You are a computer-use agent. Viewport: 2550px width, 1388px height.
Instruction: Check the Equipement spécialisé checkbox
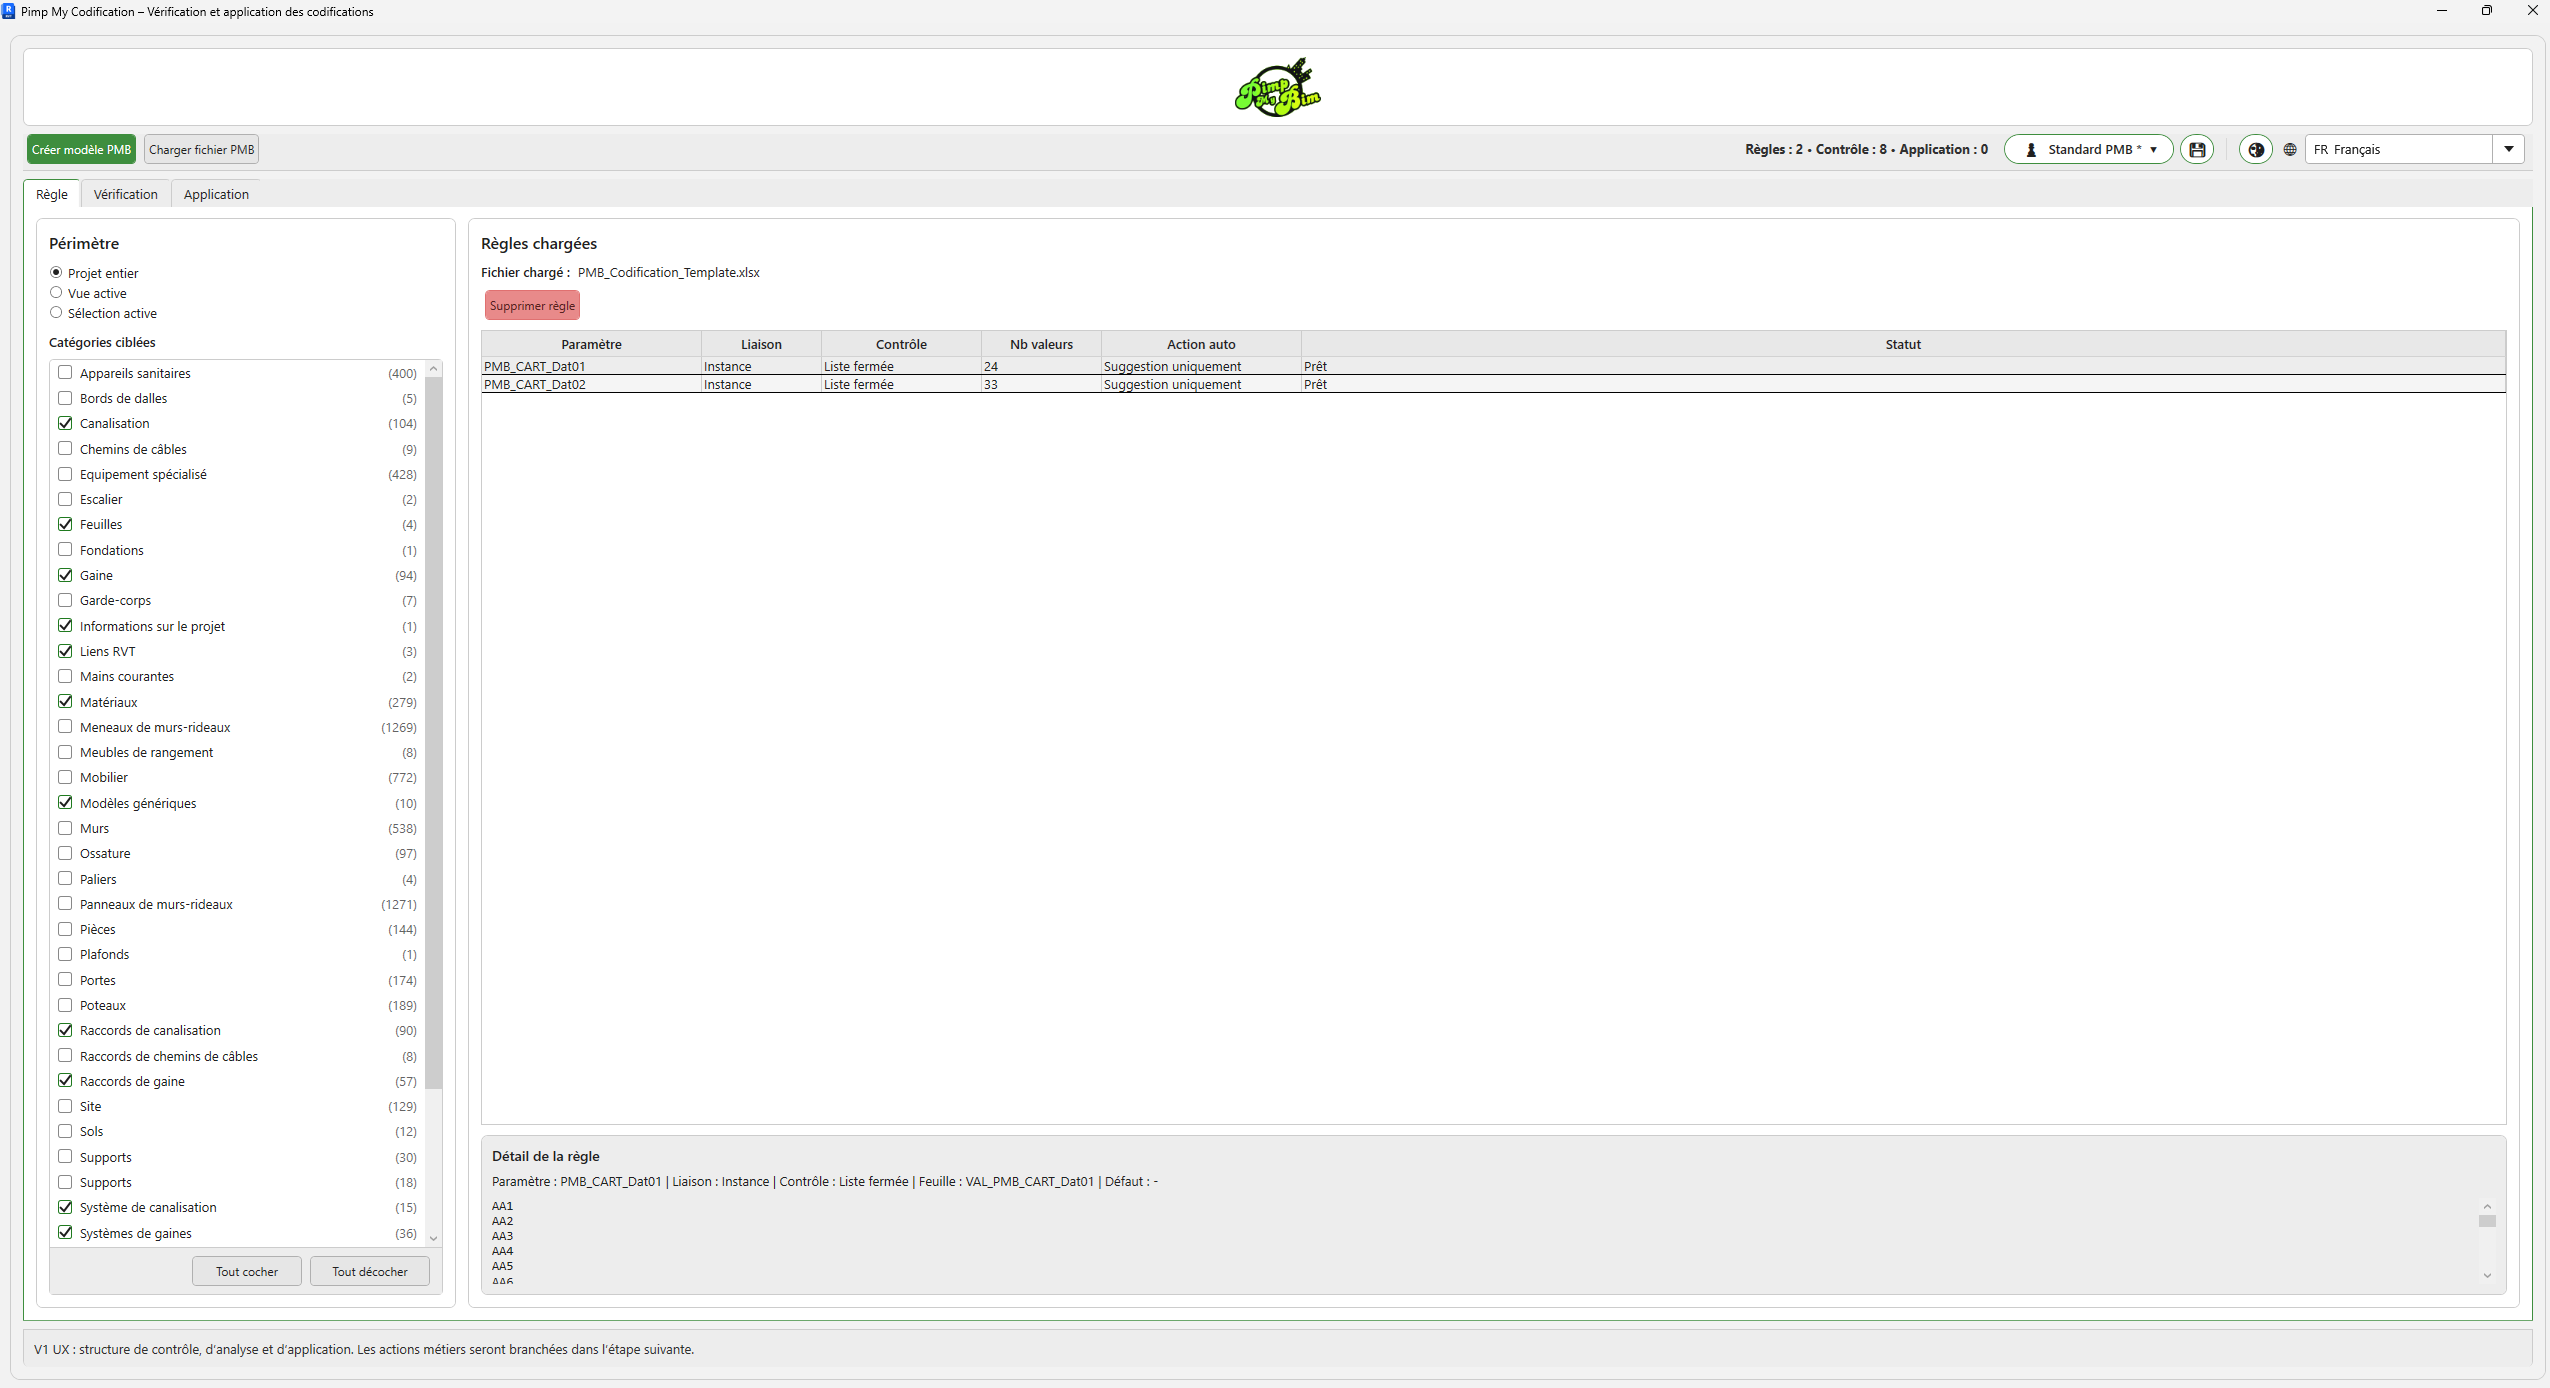[65, 474]
